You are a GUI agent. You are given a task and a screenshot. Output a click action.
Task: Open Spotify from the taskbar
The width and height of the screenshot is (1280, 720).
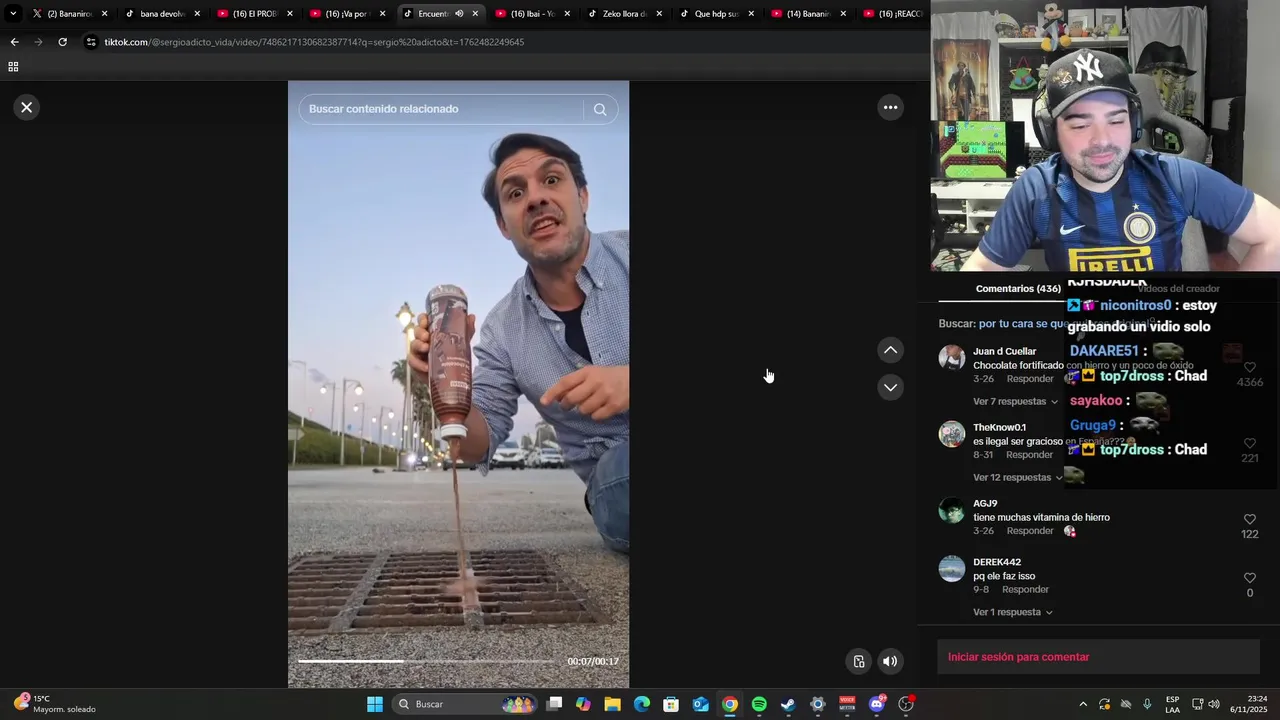(x=759, y=704)
